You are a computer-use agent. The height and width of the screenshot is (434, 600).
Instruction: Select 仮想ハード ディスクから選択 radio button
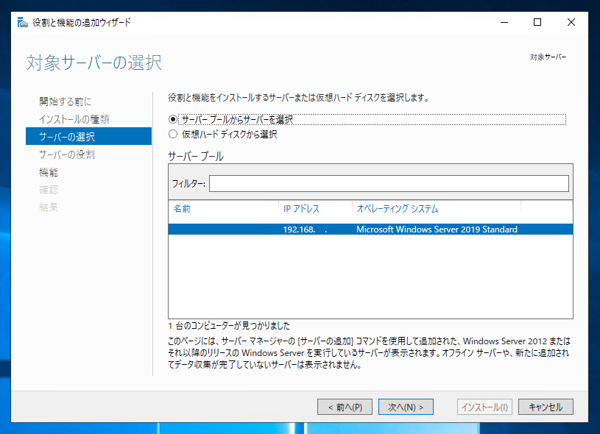click(x=173, y=134)
